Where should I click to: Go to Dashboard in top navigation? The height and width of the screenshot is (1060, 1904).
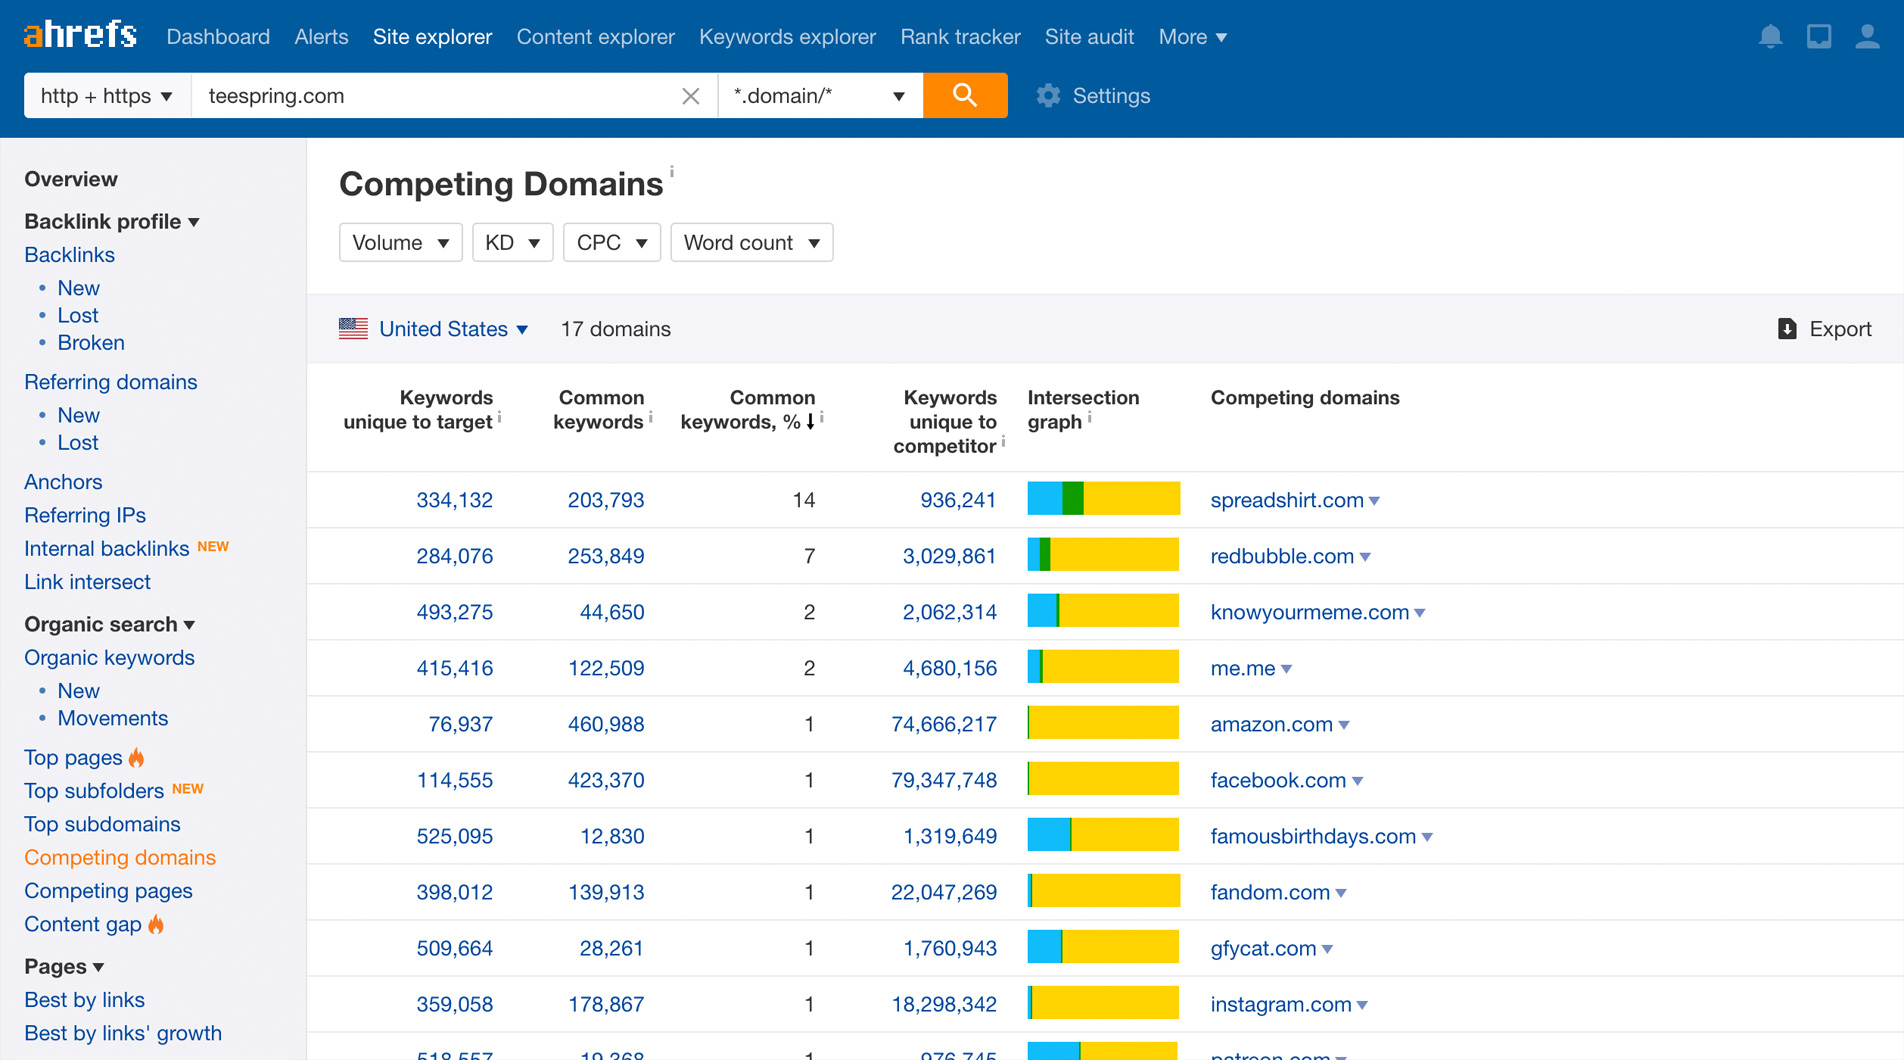pos(218,37)
